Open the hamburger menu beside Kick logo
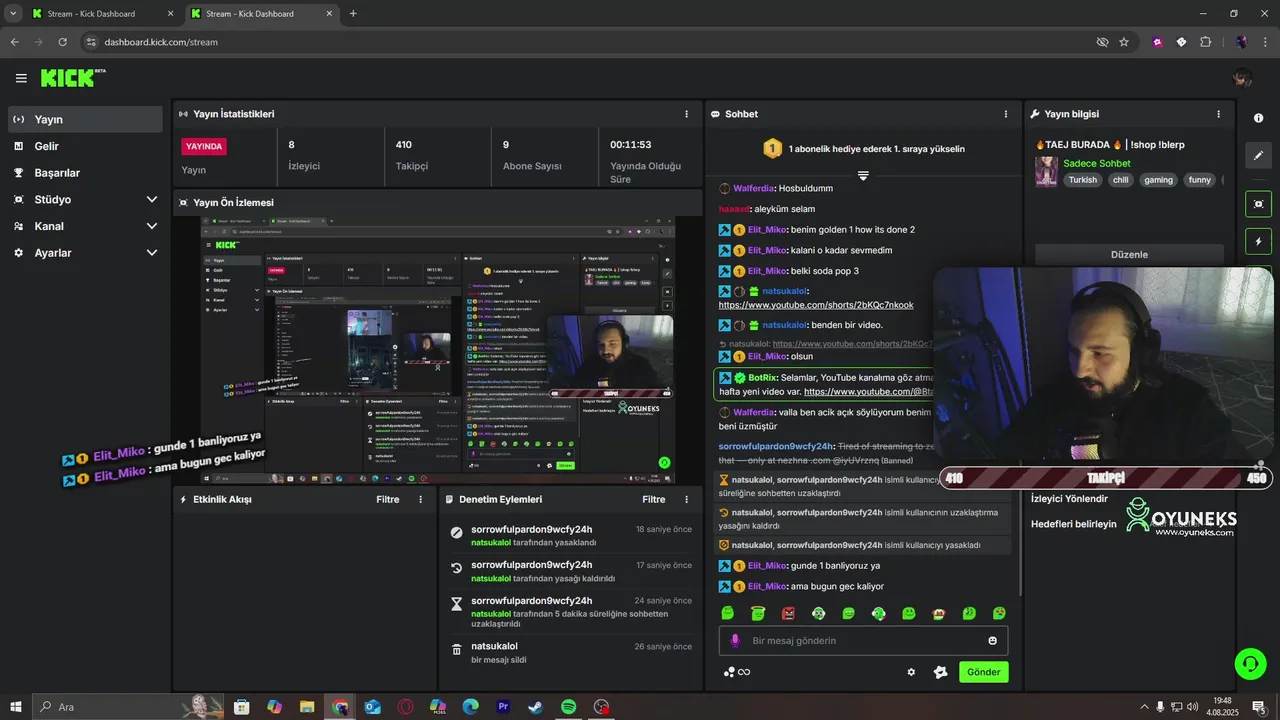Viewport: 1280px width, 720px height. tap(21, 78)
